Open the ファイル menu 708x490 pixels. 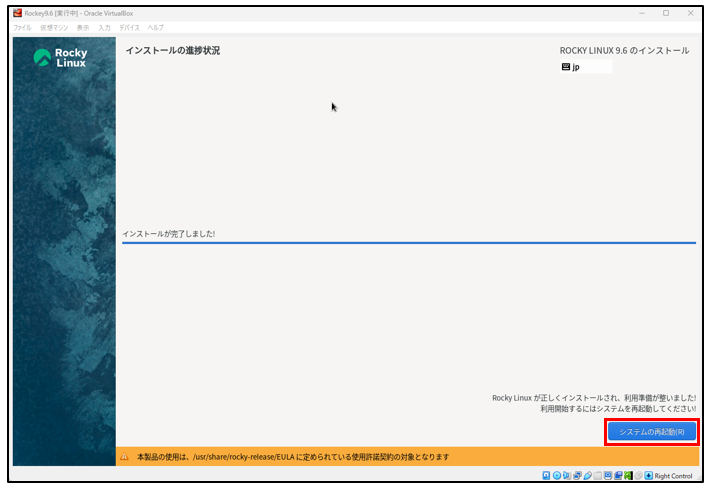22,27
